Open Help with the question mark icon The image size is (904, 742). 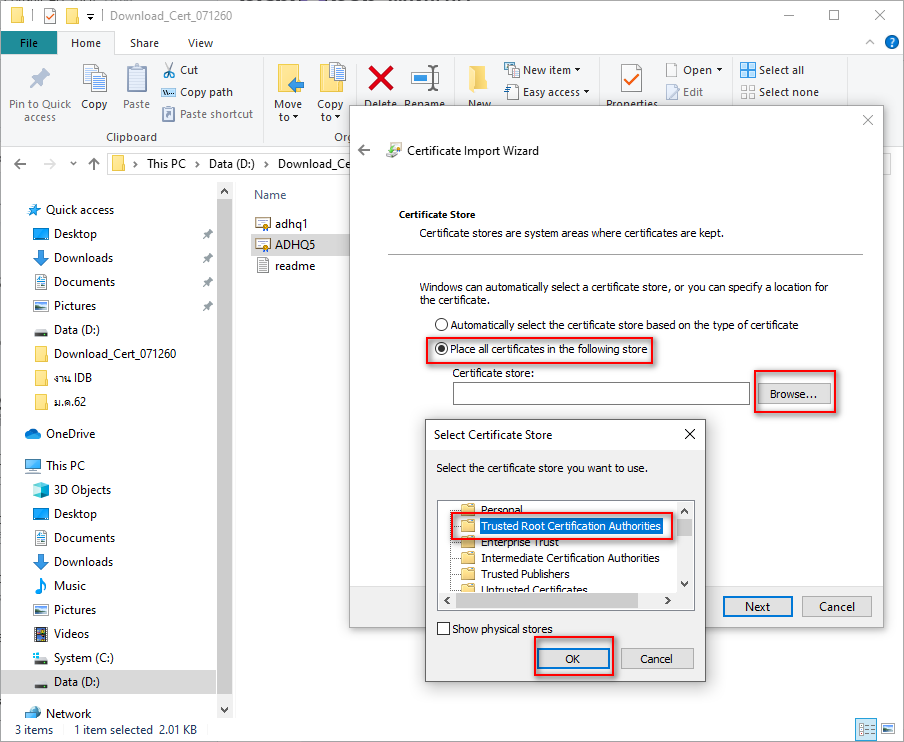pyautogui.click(x=891, y=42)
